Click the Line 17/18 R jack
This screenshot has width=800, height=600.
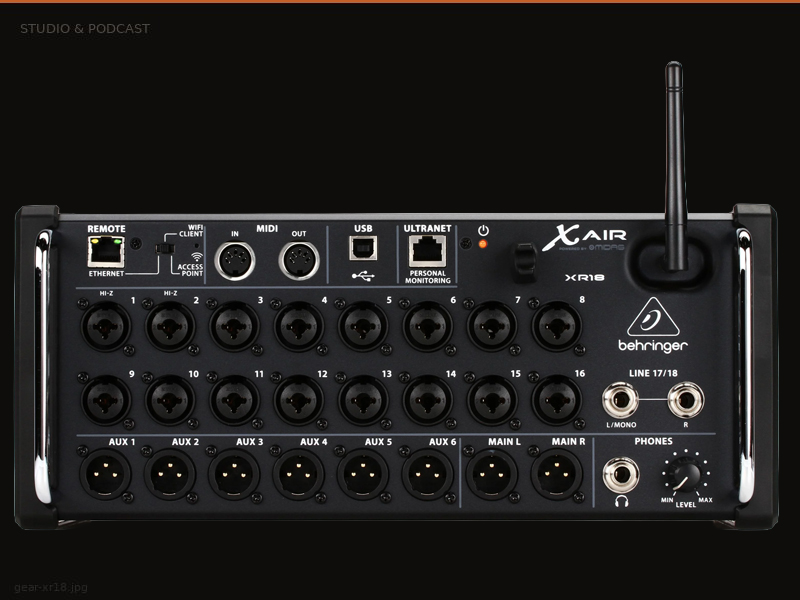(686, 401)
